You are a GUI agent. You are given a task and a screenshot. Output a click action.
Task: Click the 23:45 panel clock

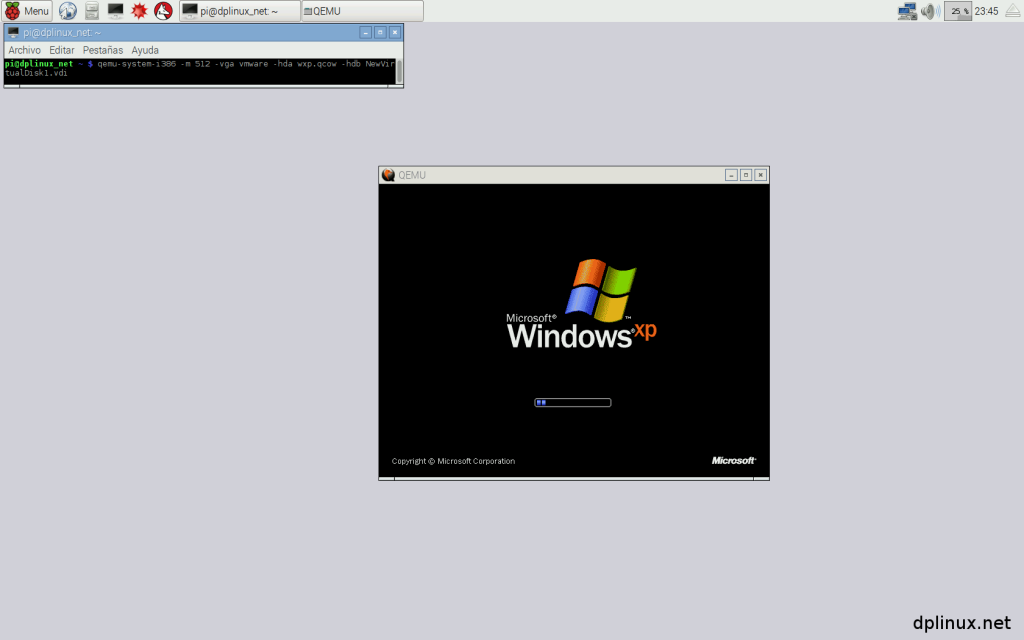[986, 11]
